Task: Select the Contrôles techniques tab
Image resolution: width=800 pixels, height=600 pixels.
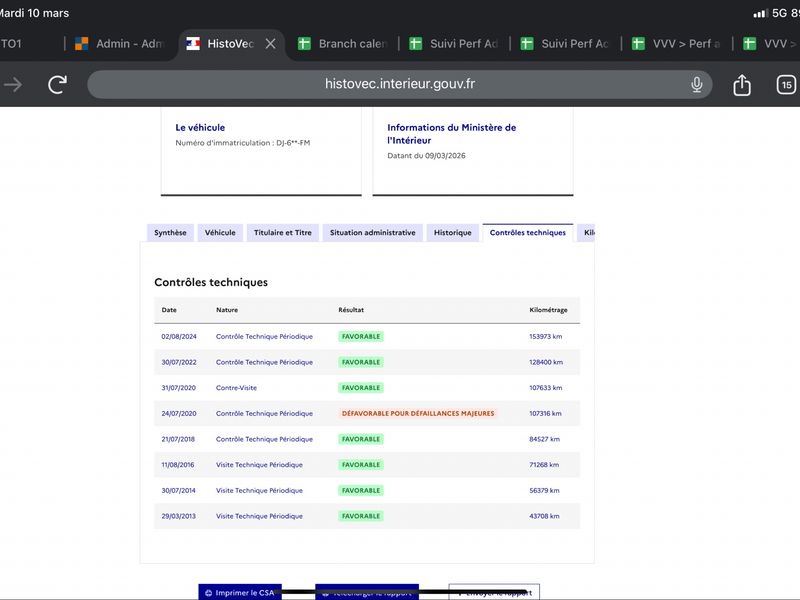Action: [x=528, y=233]
